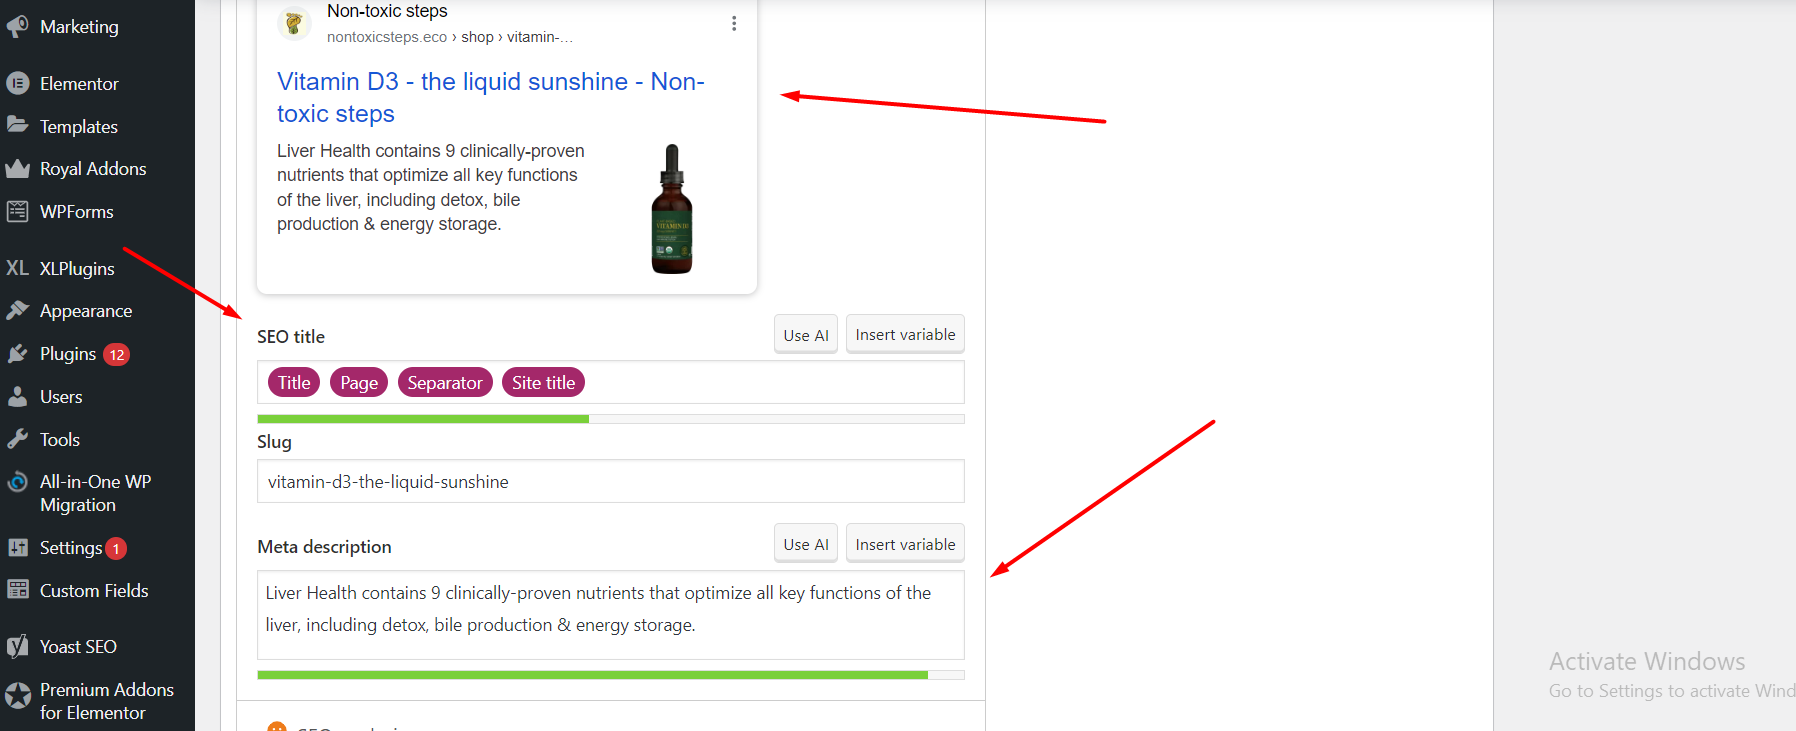This screenshot has width=1796, height=731.
Task: Select the Page variable tag
Action: click(x=359, y=382)
